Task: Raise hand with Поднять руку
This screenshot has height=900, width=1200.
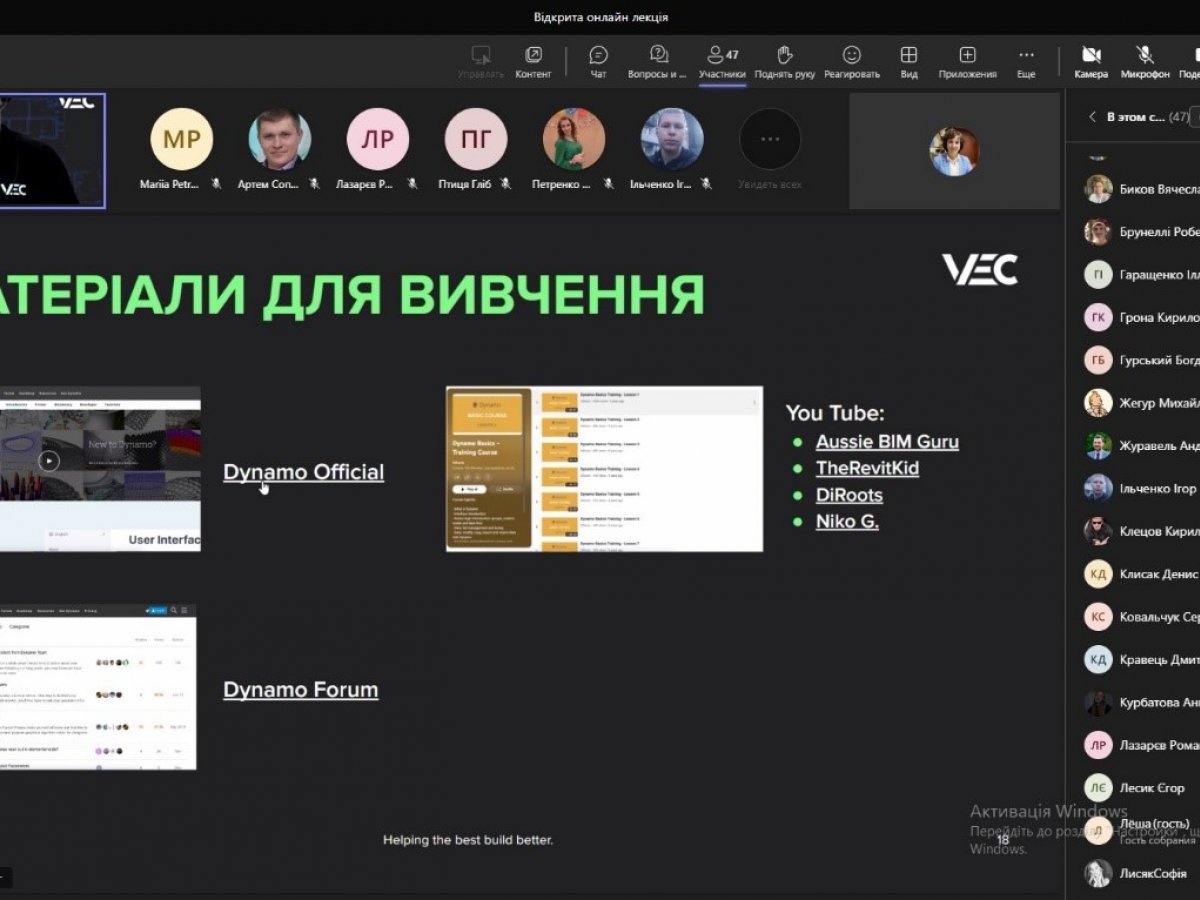Action: pyautogui.click(x=784, y=61)
